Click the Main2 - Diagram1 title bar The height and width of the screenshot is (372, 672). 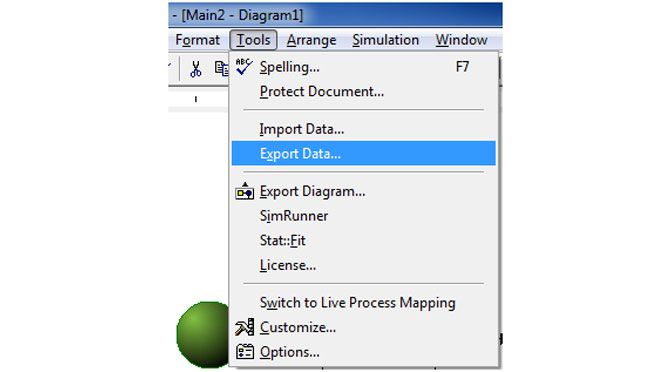tap(335, 15)
